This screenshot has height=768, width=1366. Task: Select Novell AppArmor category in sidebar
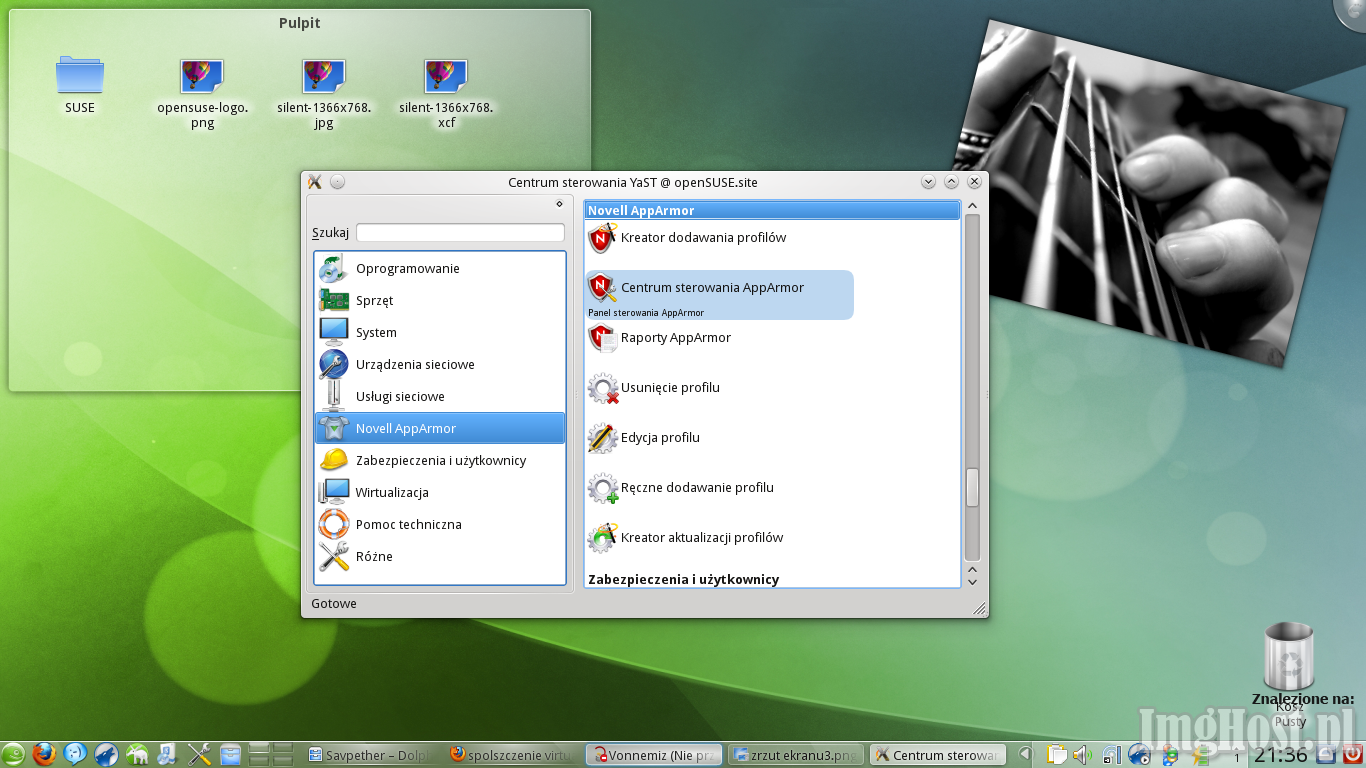point(440,428)
